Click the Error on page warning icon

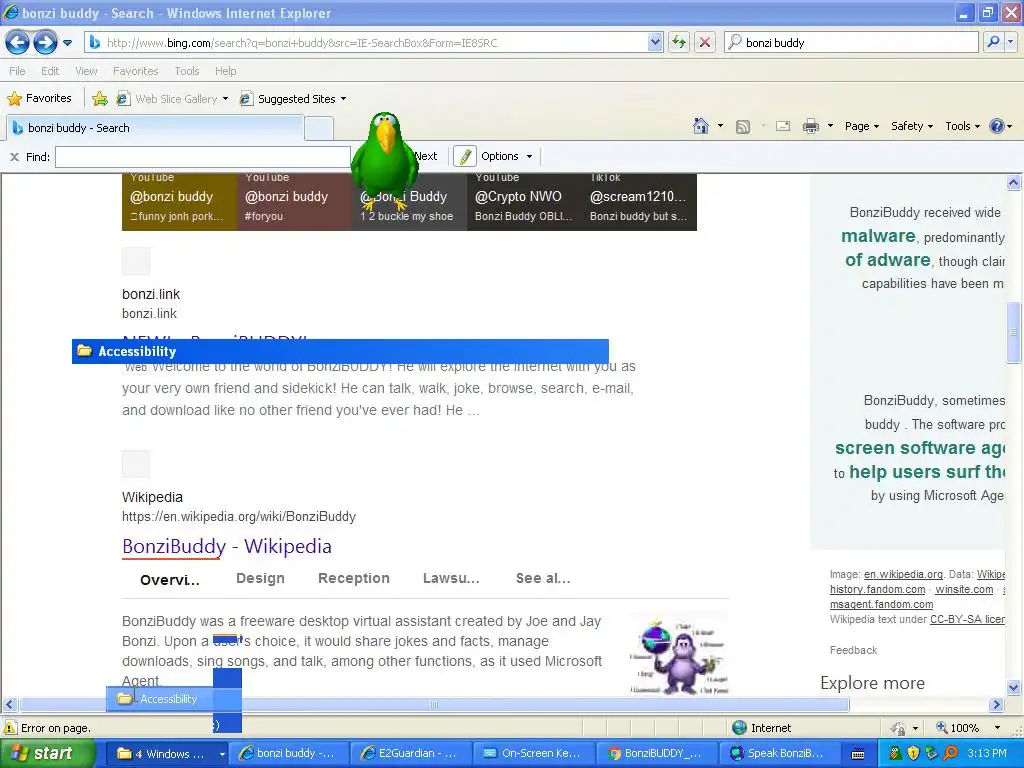coord(10,728)
